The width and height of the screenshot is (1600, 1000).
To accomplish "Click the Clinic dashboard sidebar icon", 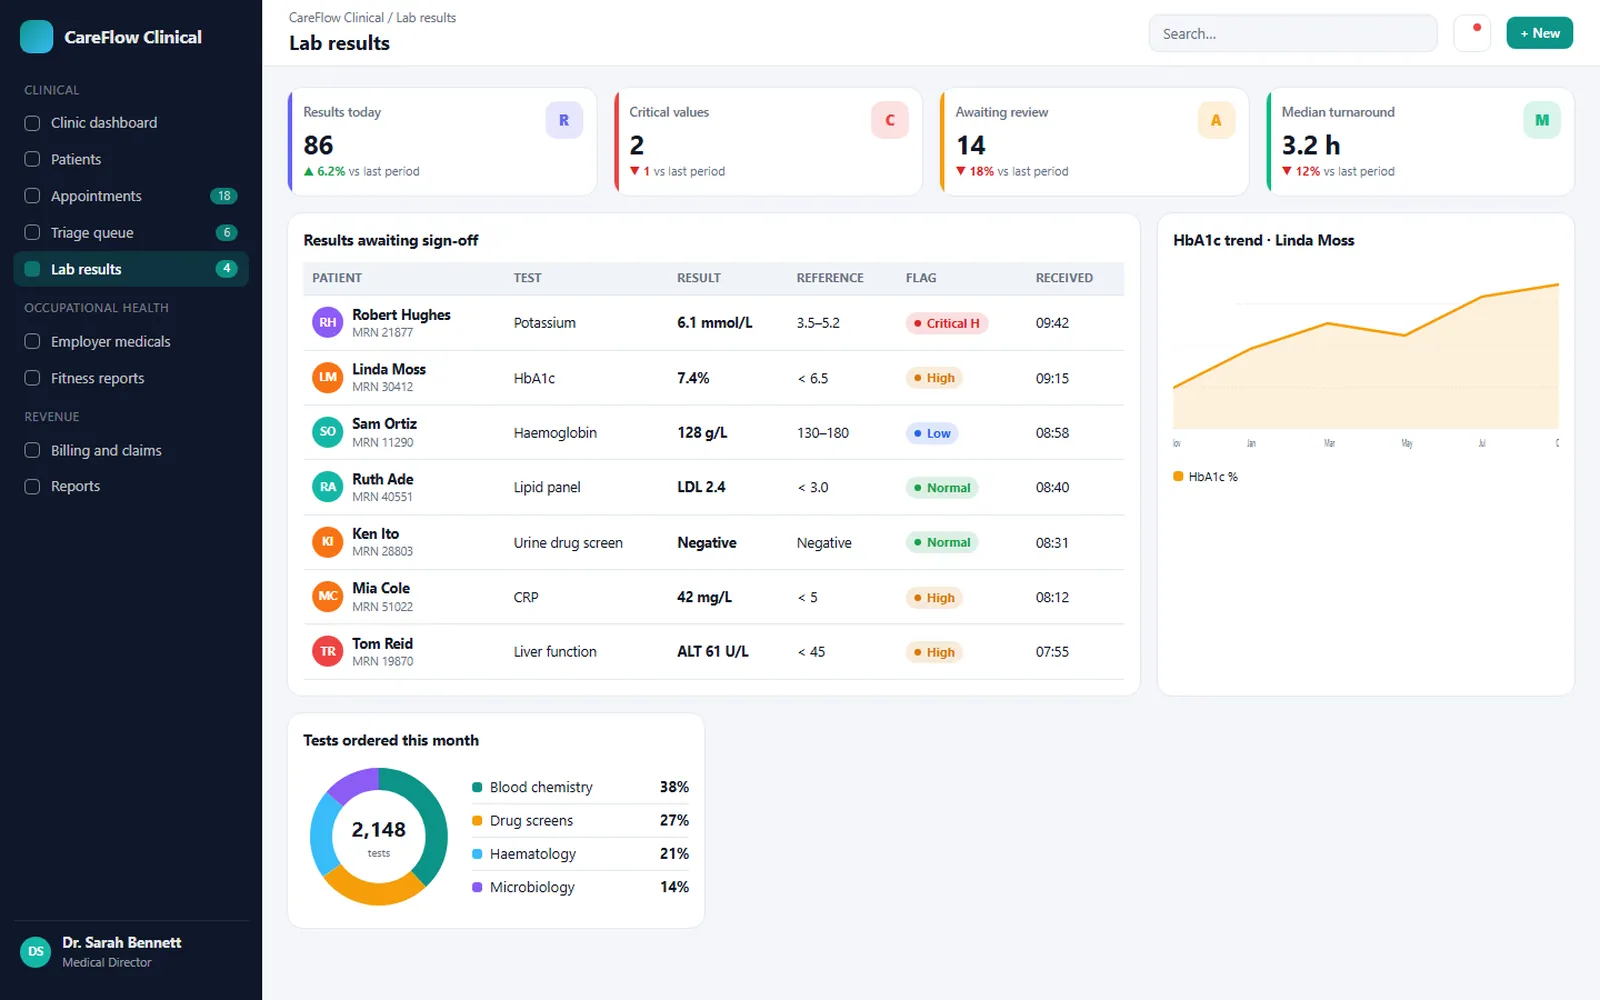I will pos(32,123).
